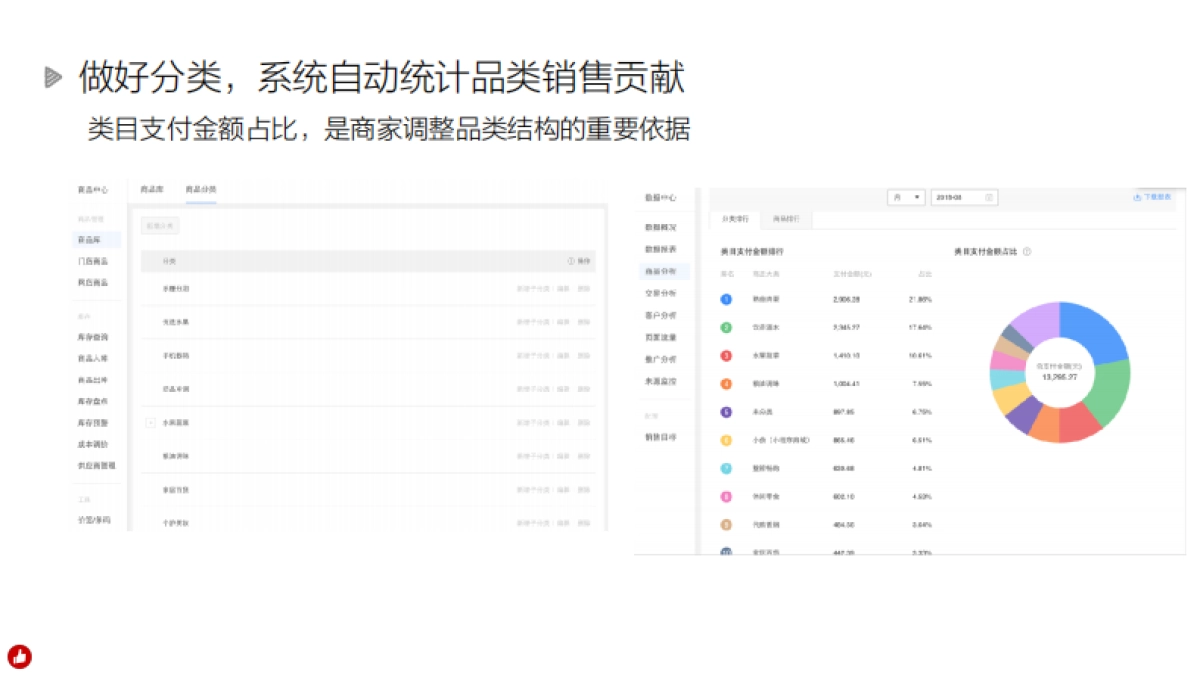Click the green rank 2 badge

coord(726,327)
